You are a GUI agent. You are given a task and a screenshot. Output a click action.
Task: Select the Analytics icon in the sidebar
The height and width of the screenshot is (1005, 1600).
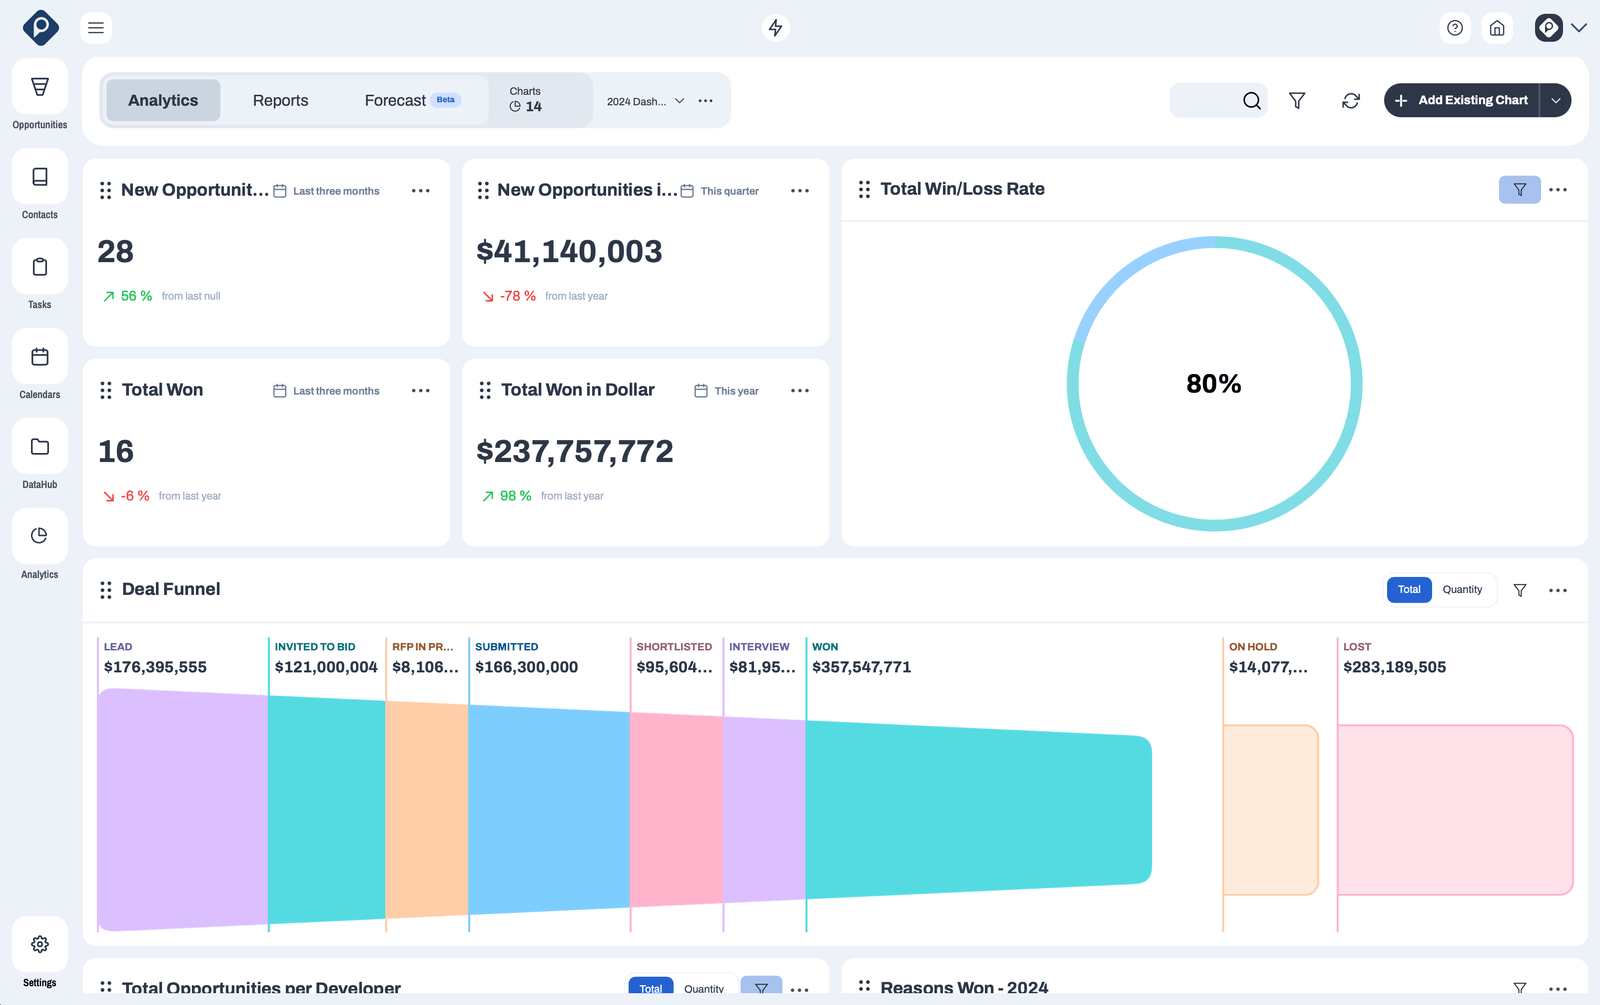point(39,544)
